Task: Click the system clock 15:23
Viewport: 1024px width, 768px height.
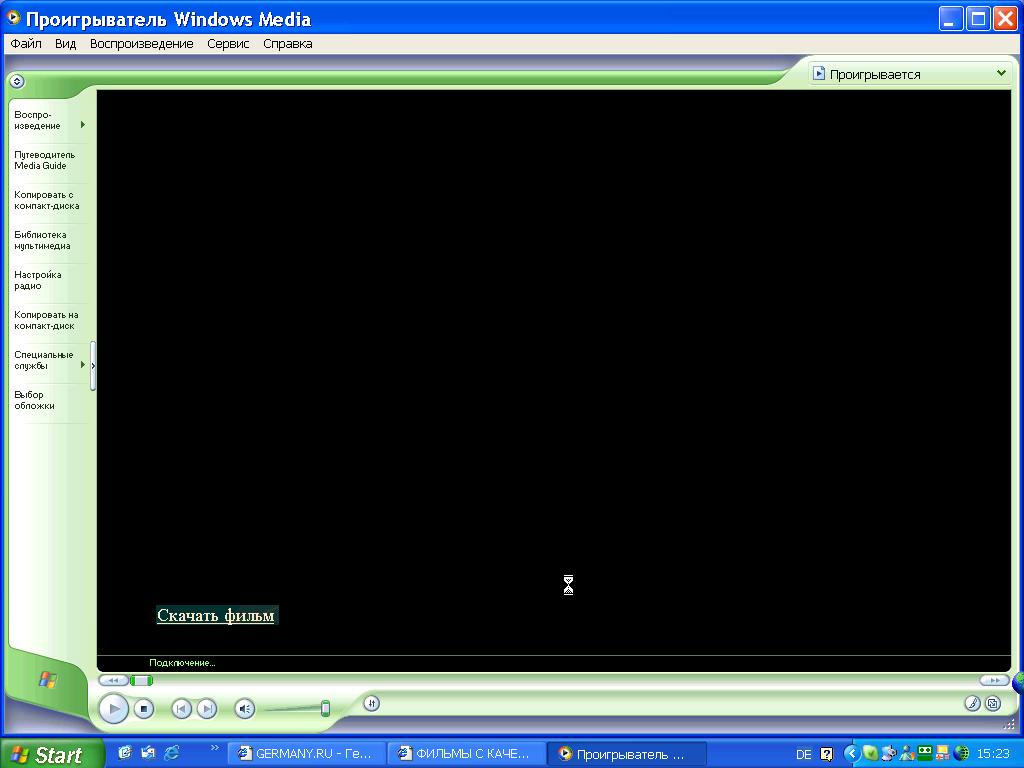Action: (x=993, y=754)
